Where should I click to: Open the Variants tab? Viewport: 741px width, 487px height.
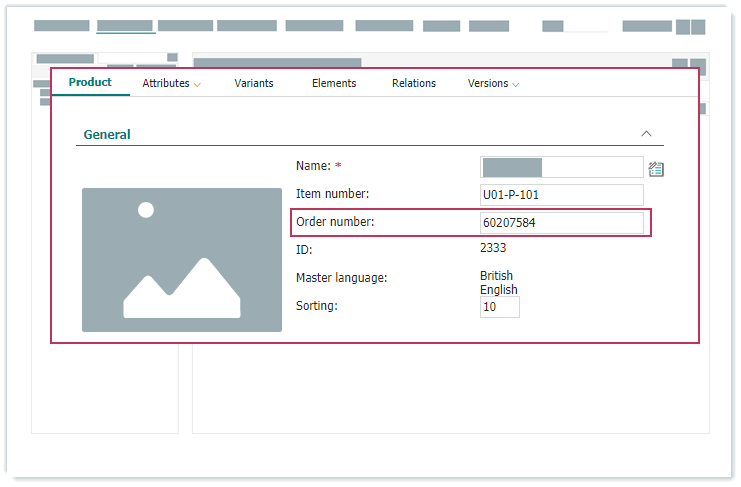click(x=254, y=84)
